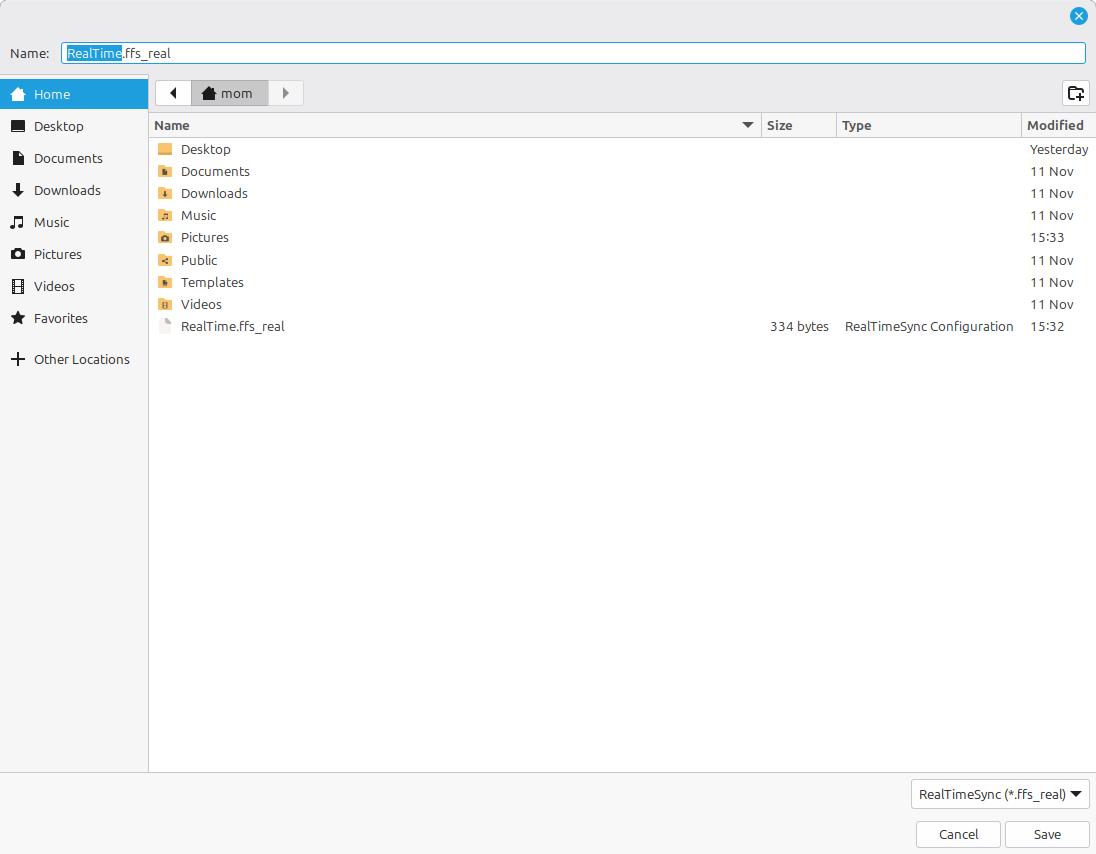The width and height of the screenshot is (1096, 854).
Task: Click the create new folder icon
Action: click(1076, 93)
